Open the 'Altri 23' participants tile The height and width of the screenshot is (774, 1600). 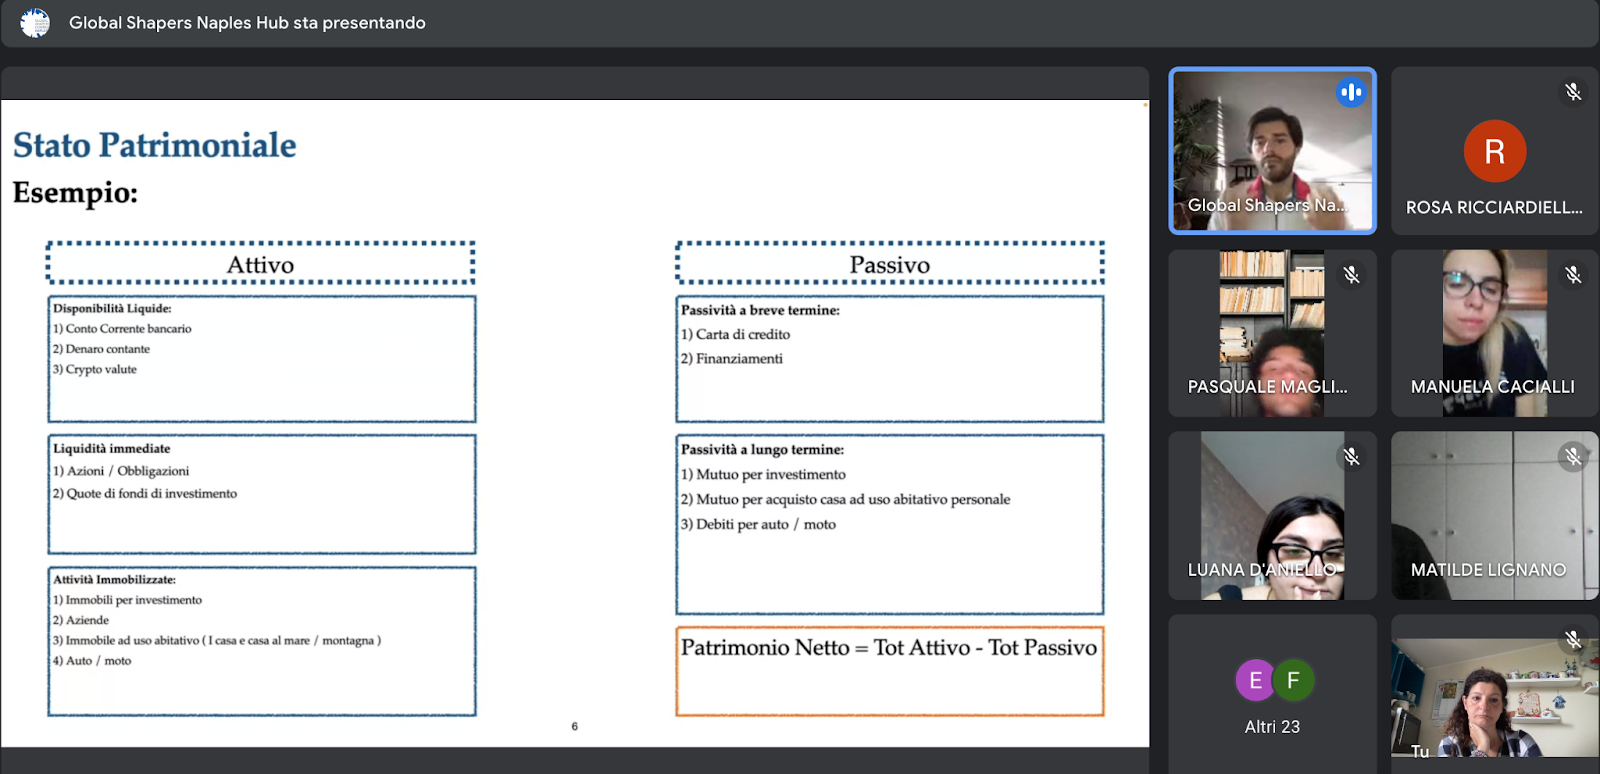click(1272, 694)
